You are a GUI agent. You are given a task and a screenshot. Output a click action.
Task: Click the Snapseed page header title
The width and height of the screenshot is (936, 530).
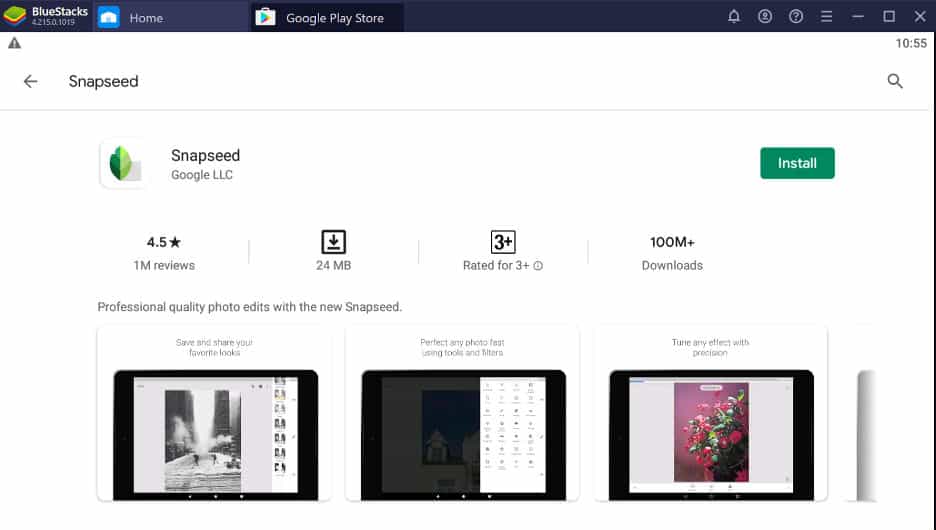pyautogui.click(x=103, y=81)
